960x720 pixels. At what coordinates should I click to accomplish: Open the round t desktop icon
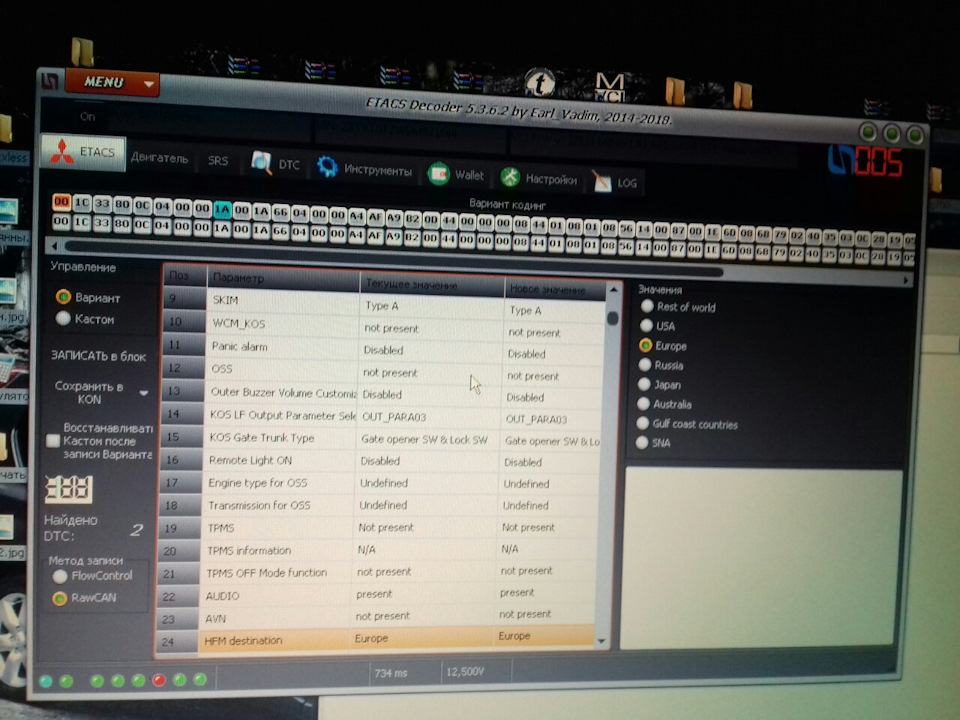540,83
